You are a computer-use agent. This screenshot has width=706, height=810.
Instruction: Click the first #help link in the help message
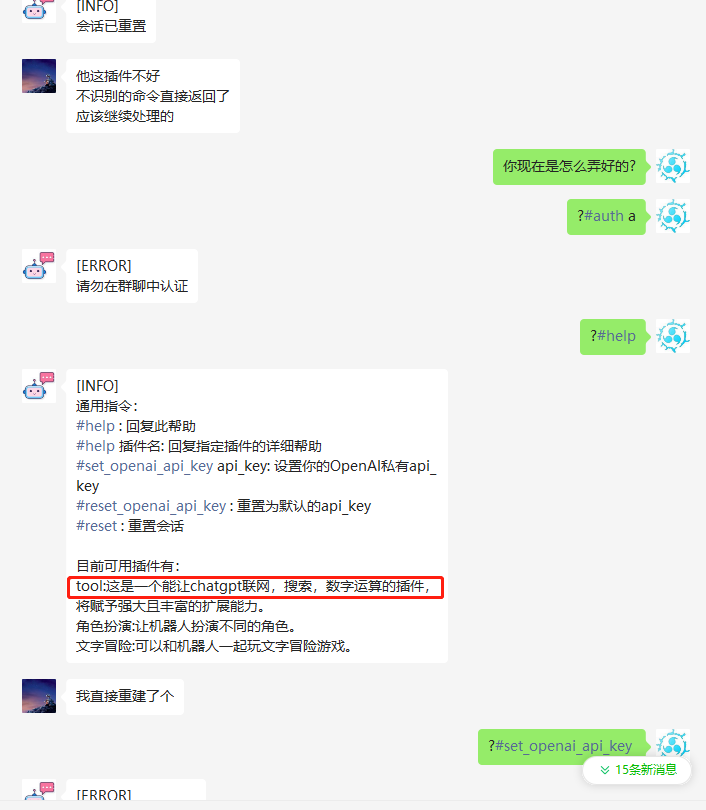click(x=96, y=426)
